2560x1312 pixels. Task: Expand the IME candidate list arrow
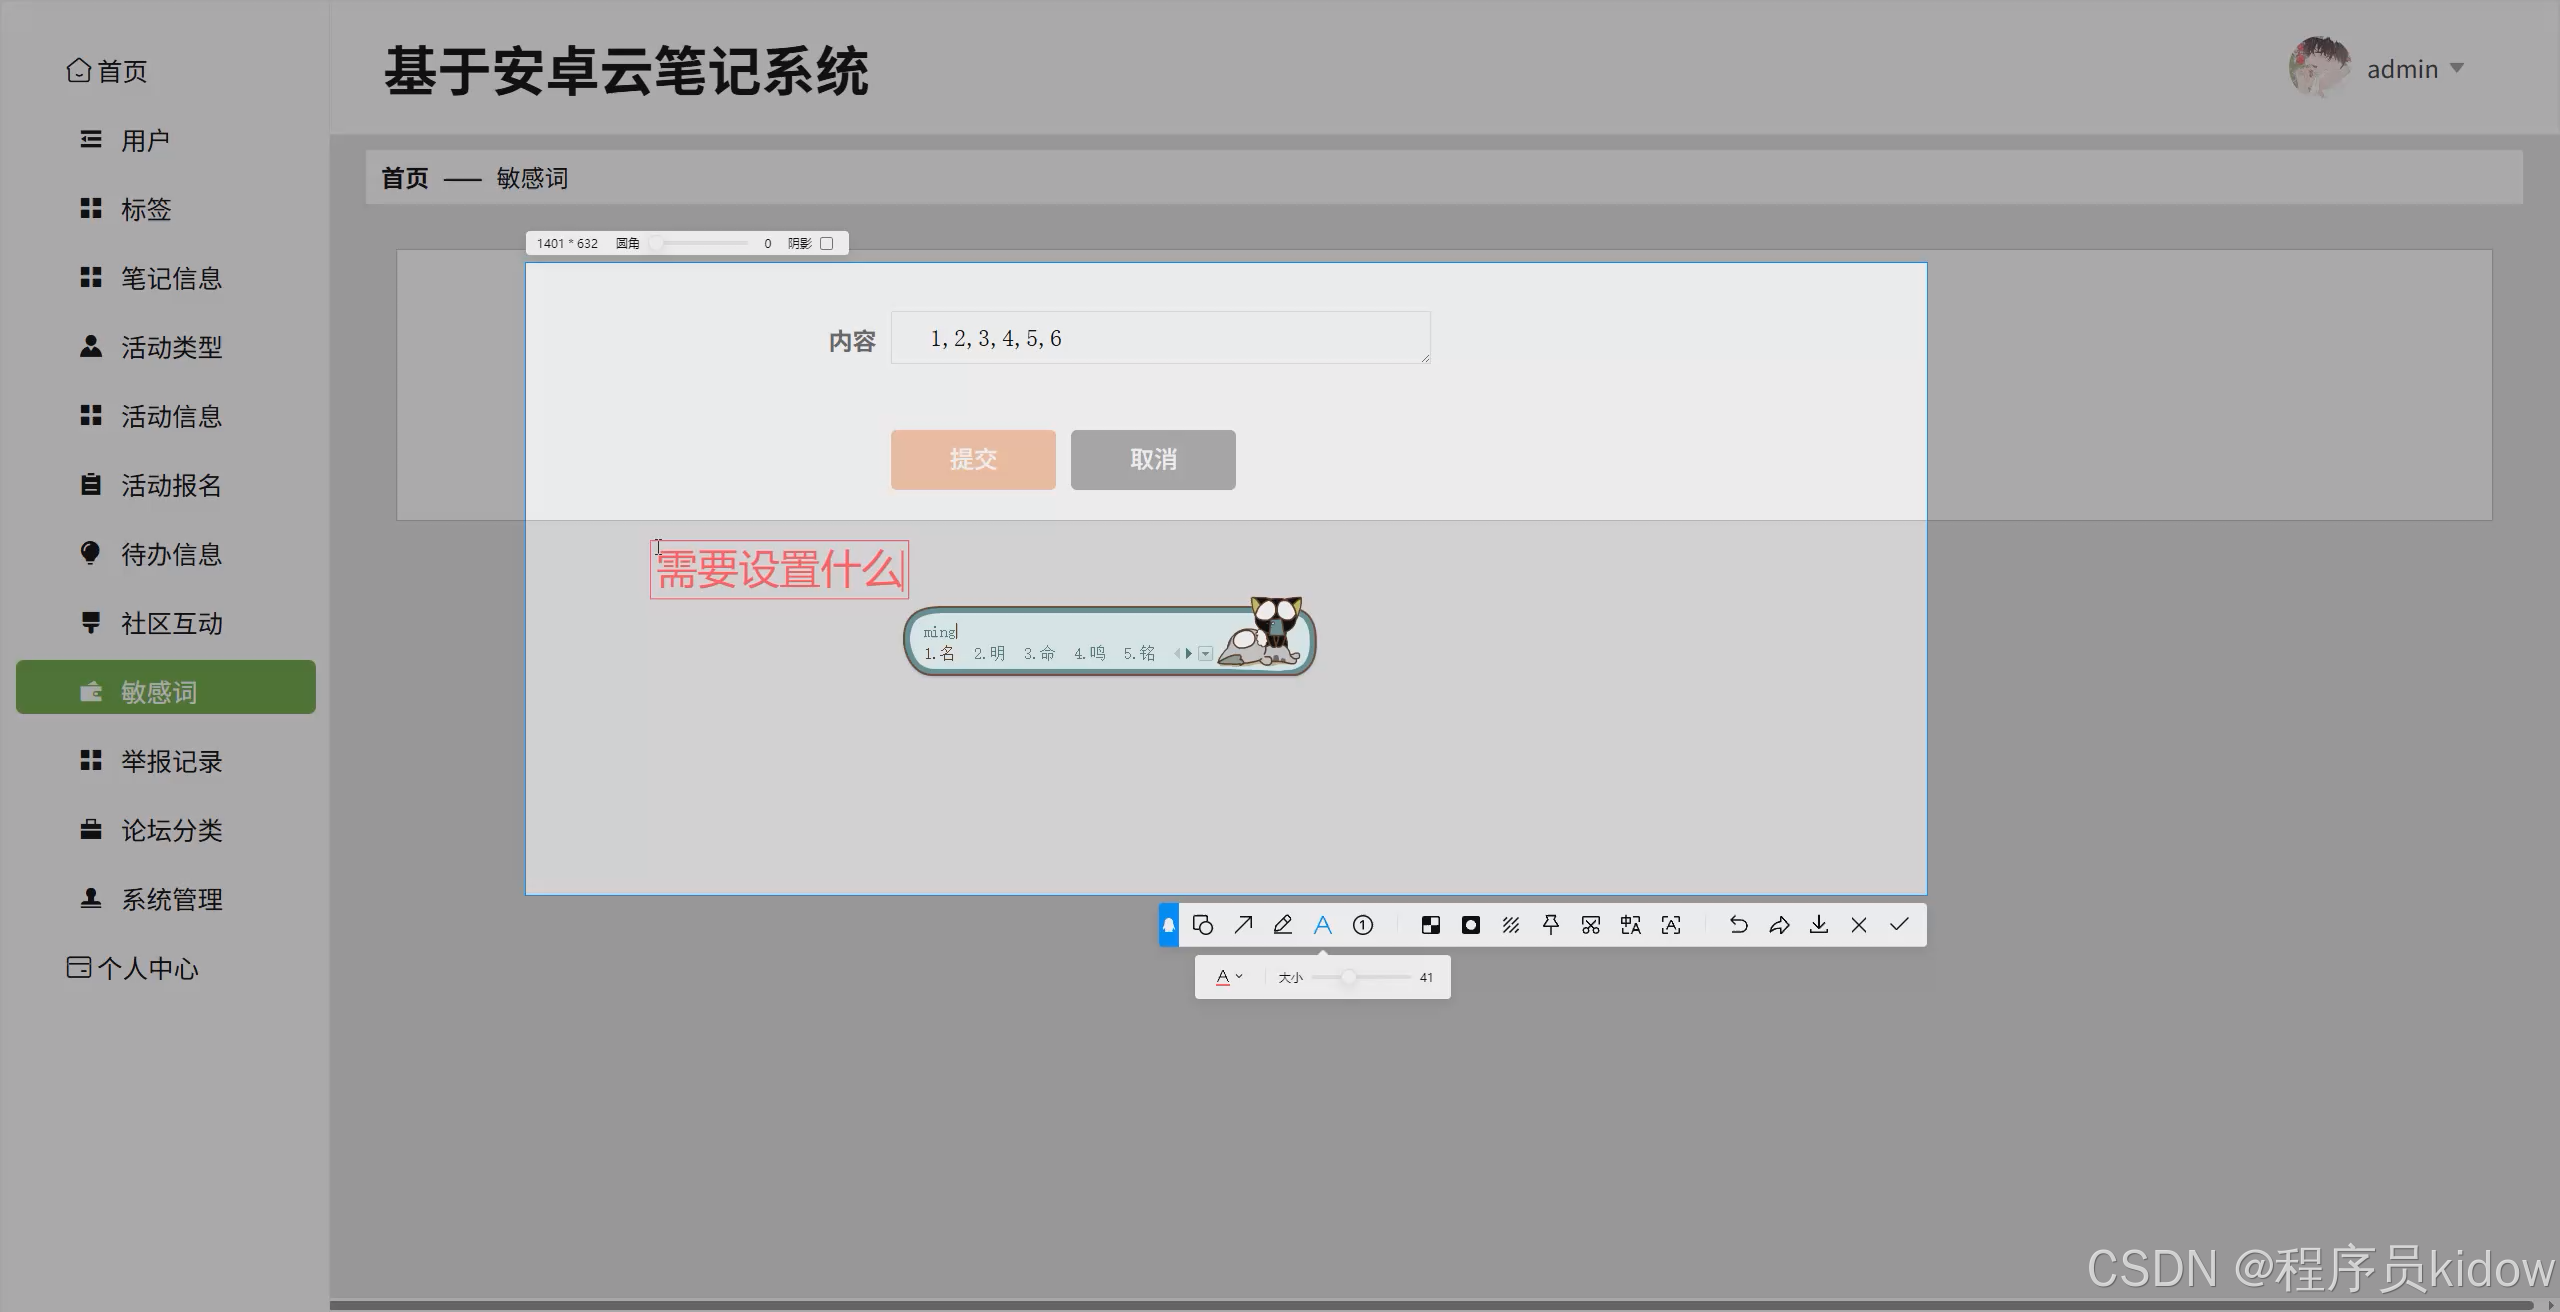click(1206, 654)
